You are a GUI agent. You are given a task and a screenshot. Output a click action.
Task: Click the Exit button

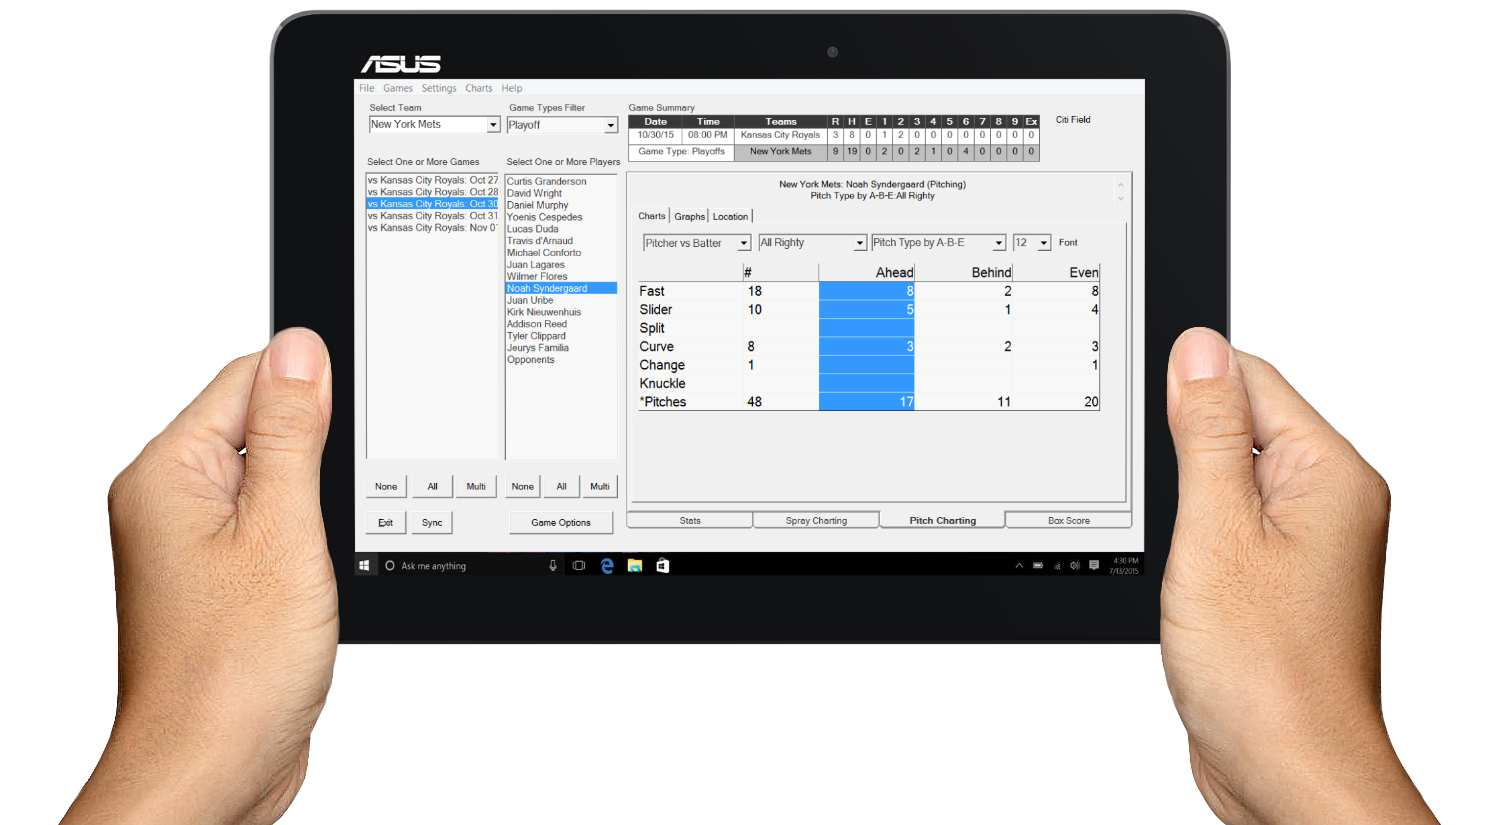click(385, 523)
